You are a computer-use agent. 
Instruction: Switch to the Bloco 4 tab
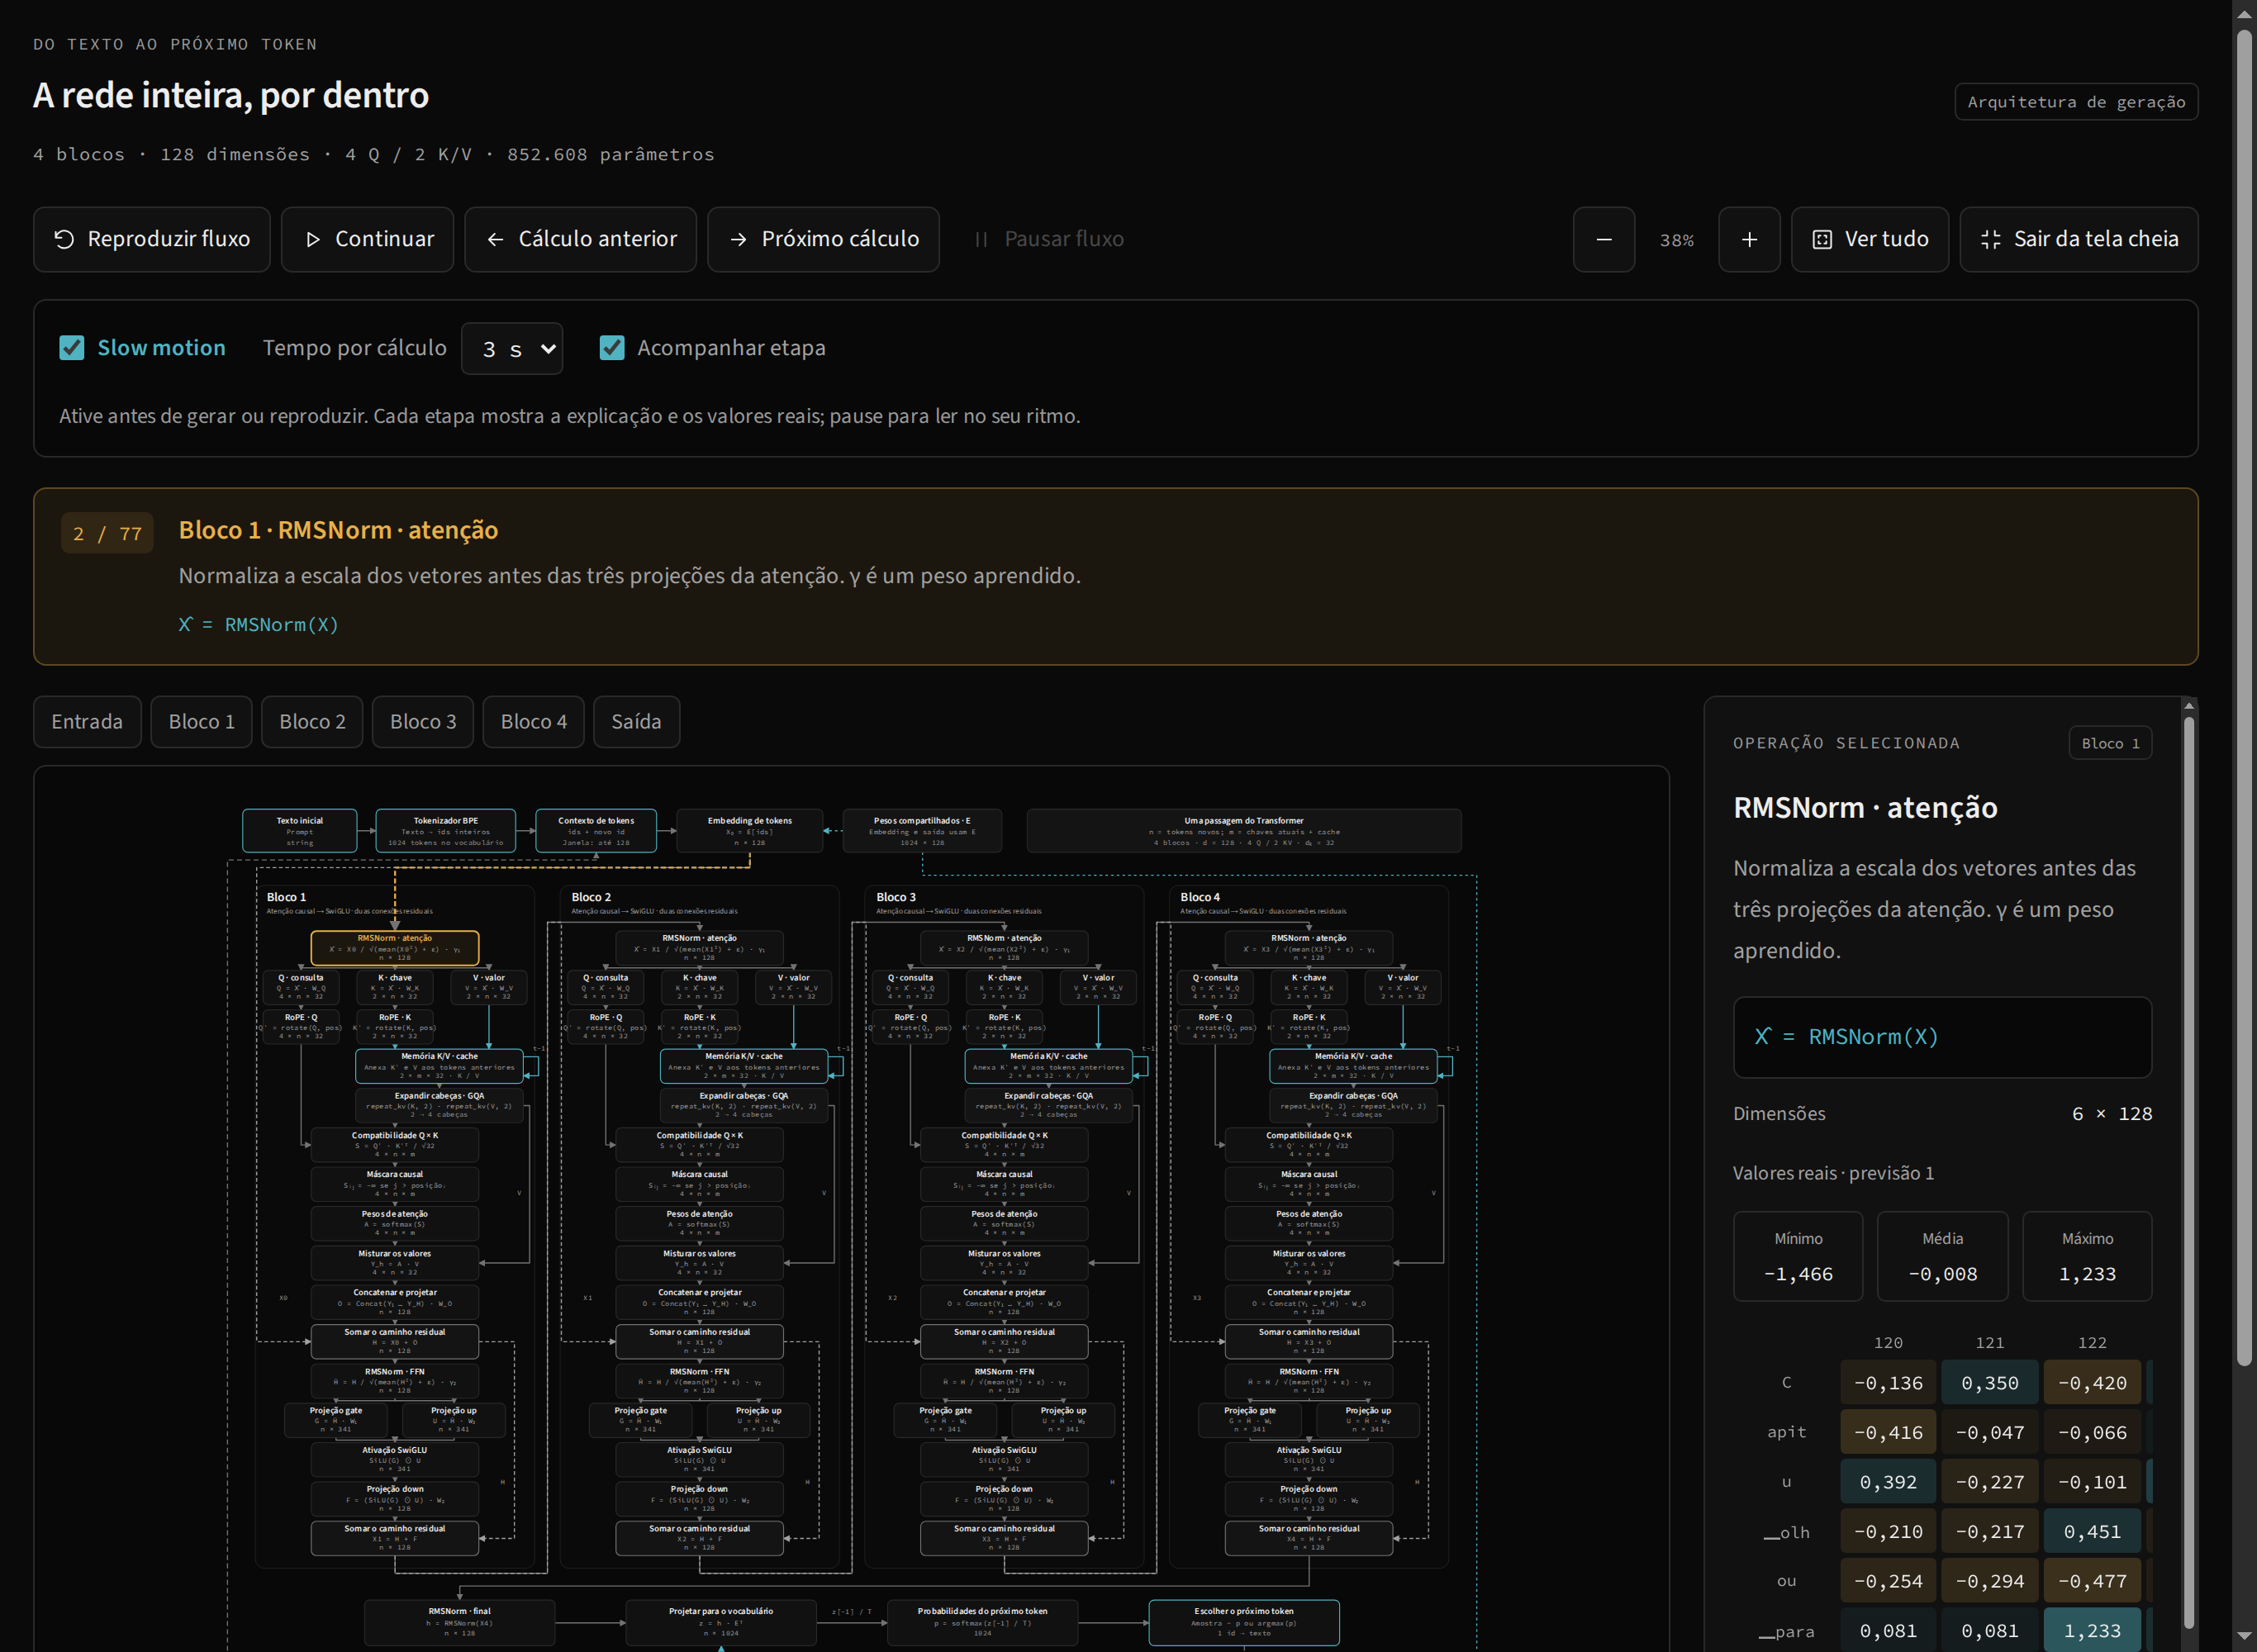pyautogui.click(x=534, y=722)
